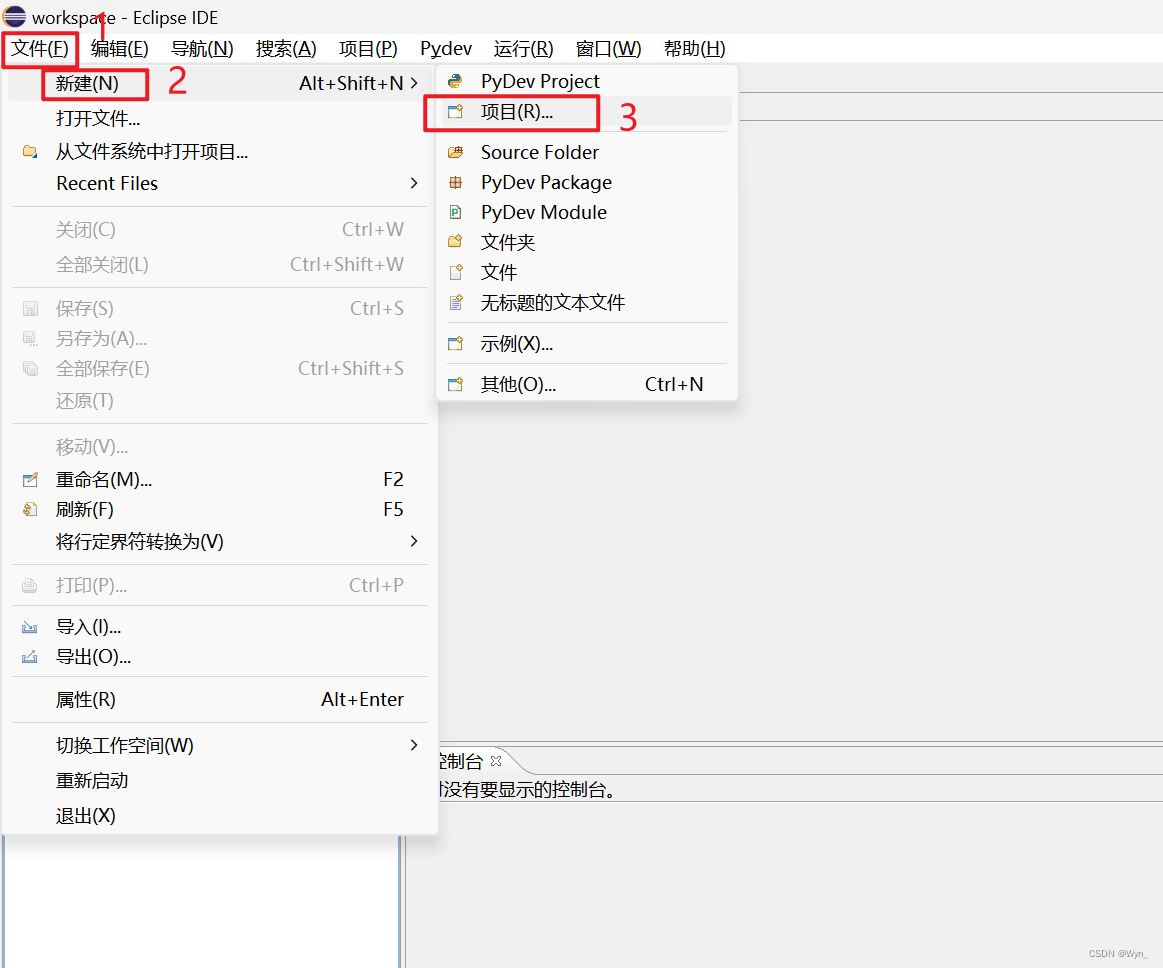1163x968 pixels.
Task: Open the 文件(F) menu
Action: (x=39, y=49)
